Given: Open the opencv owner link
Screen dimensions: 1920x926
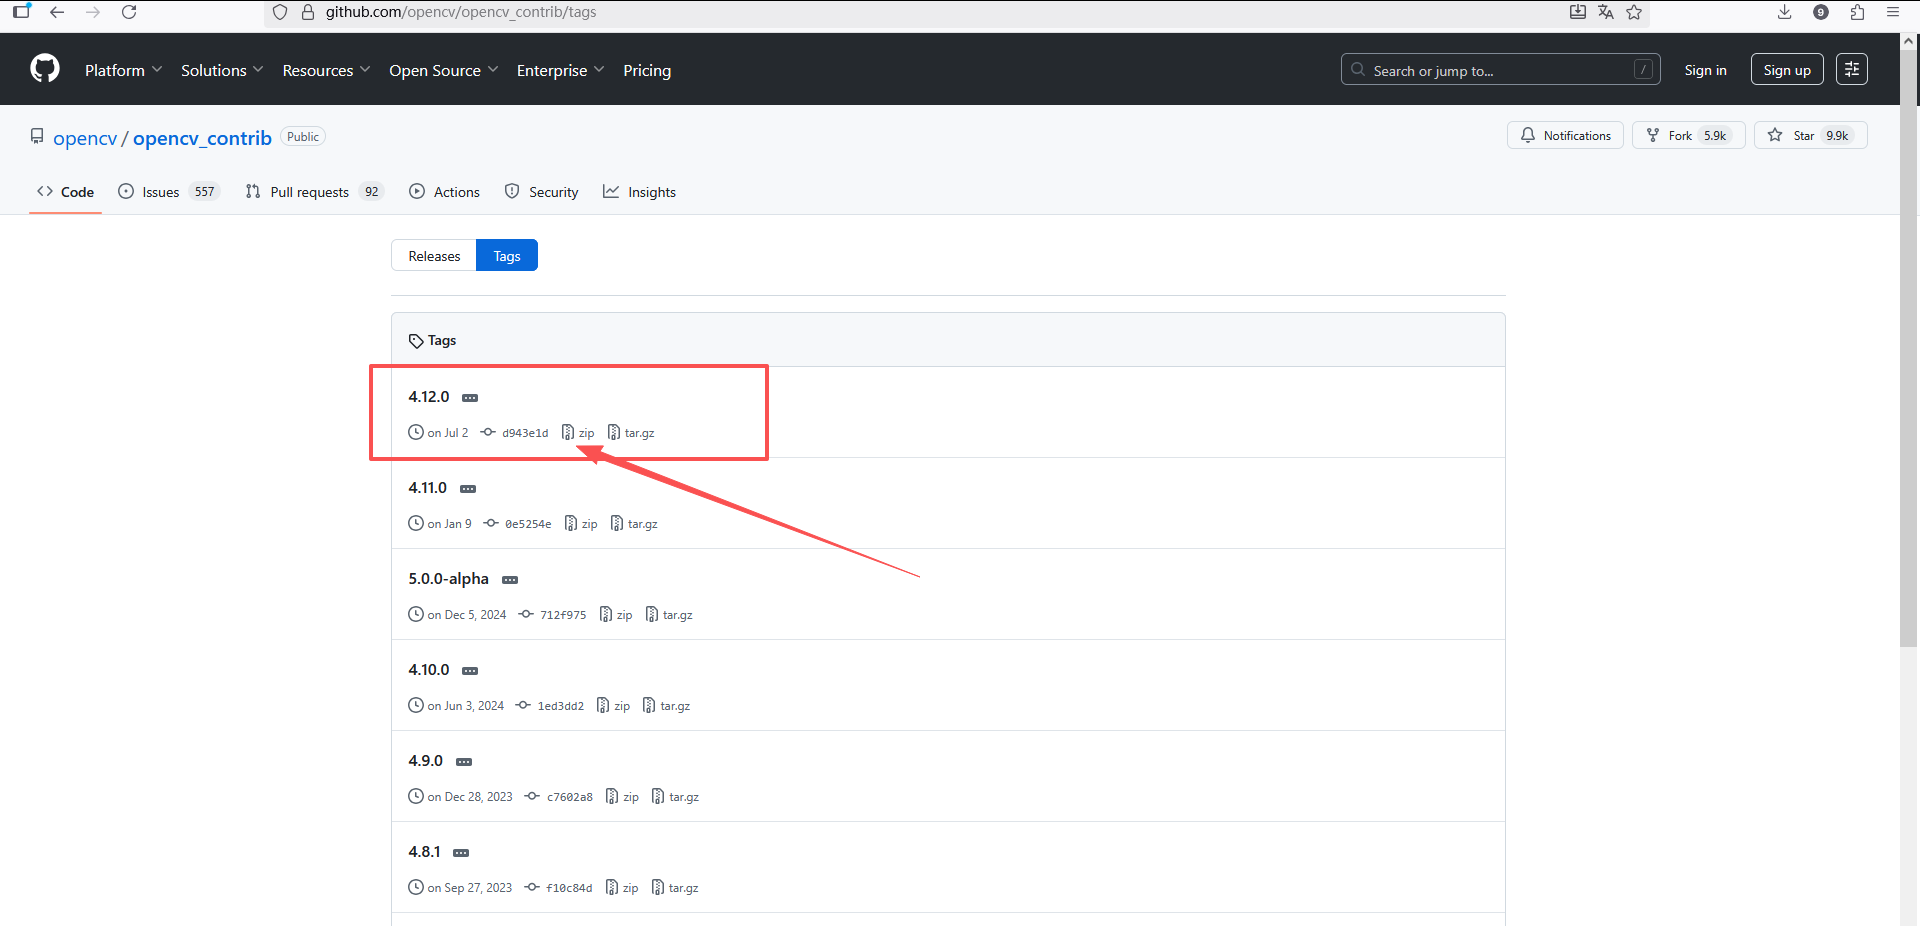Looking at the screenshot, I should click(85, 138).
